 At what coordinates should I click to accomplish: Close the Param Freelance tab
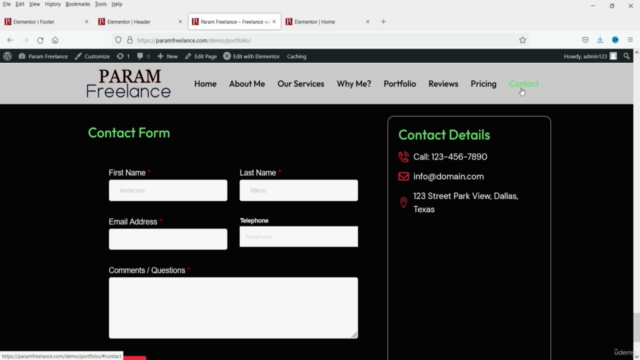point(274,22)
